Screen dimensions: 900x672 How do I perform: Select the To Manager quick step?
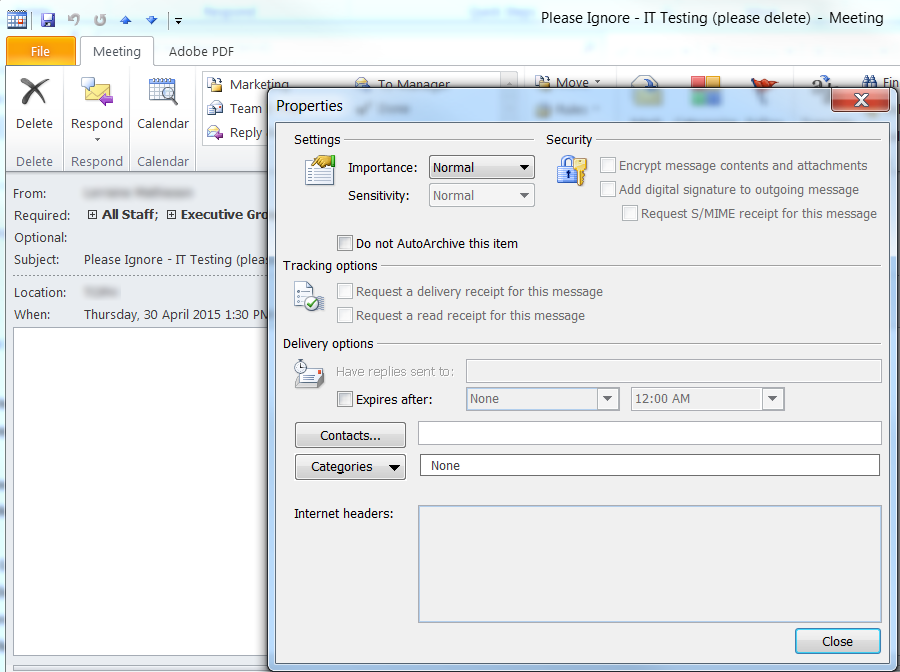point(402,84)
